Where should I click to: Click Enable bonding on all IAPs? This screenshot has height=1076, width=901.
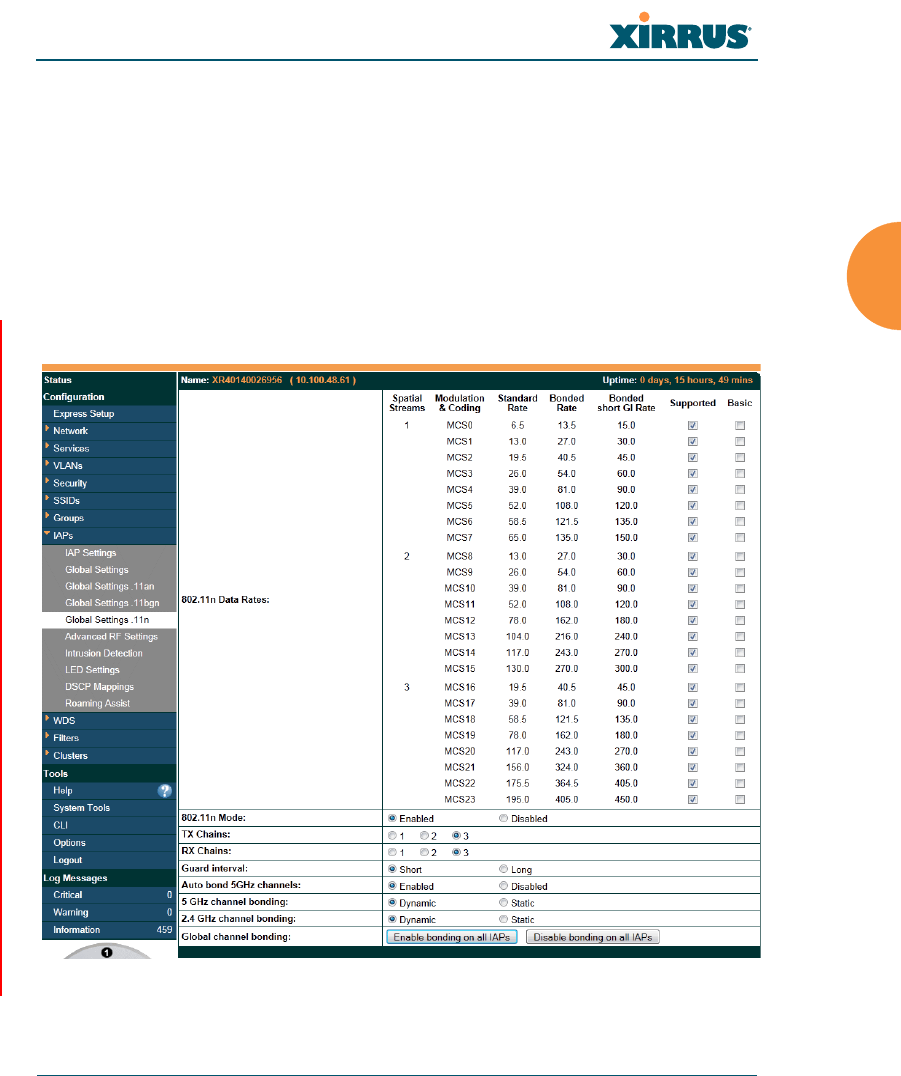coord(452,937)
